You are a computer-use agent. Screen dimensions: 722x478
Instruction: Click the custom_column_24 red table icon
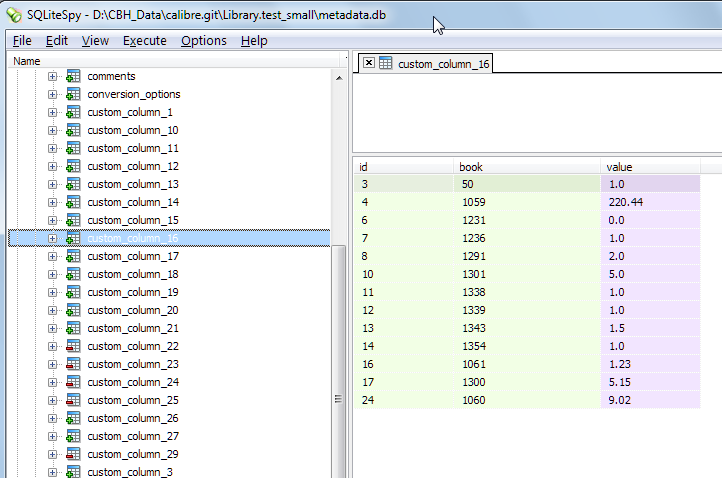(x=73, y=382)
